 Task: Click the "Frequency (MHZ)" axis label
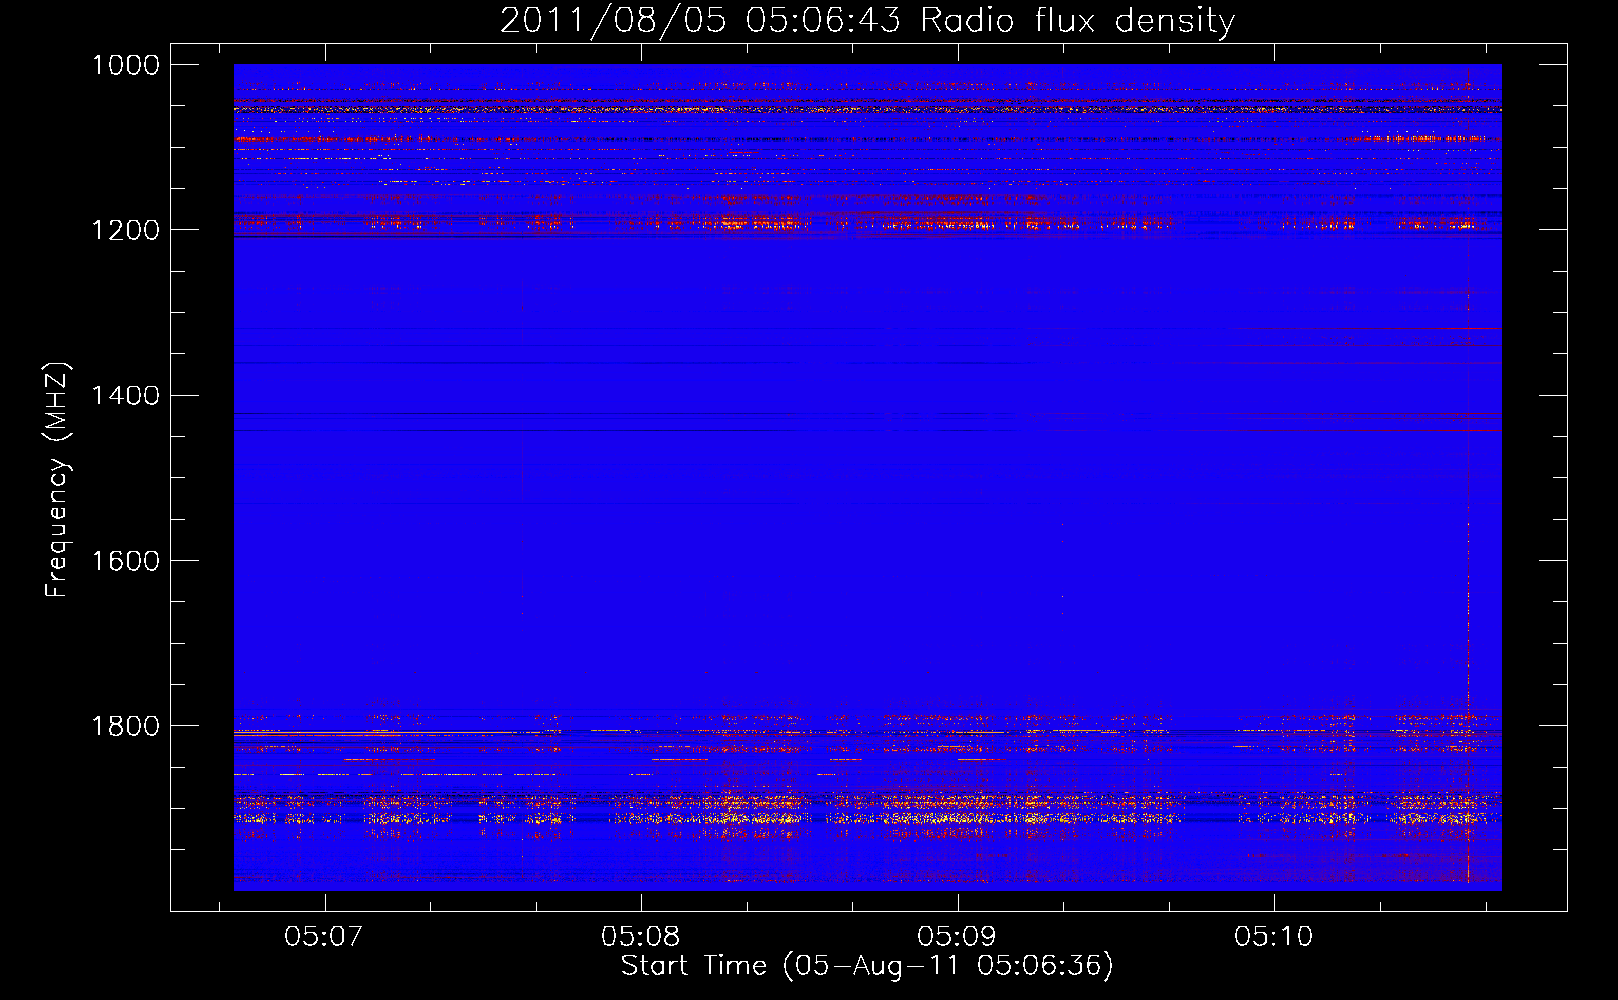tap(57, 480)
